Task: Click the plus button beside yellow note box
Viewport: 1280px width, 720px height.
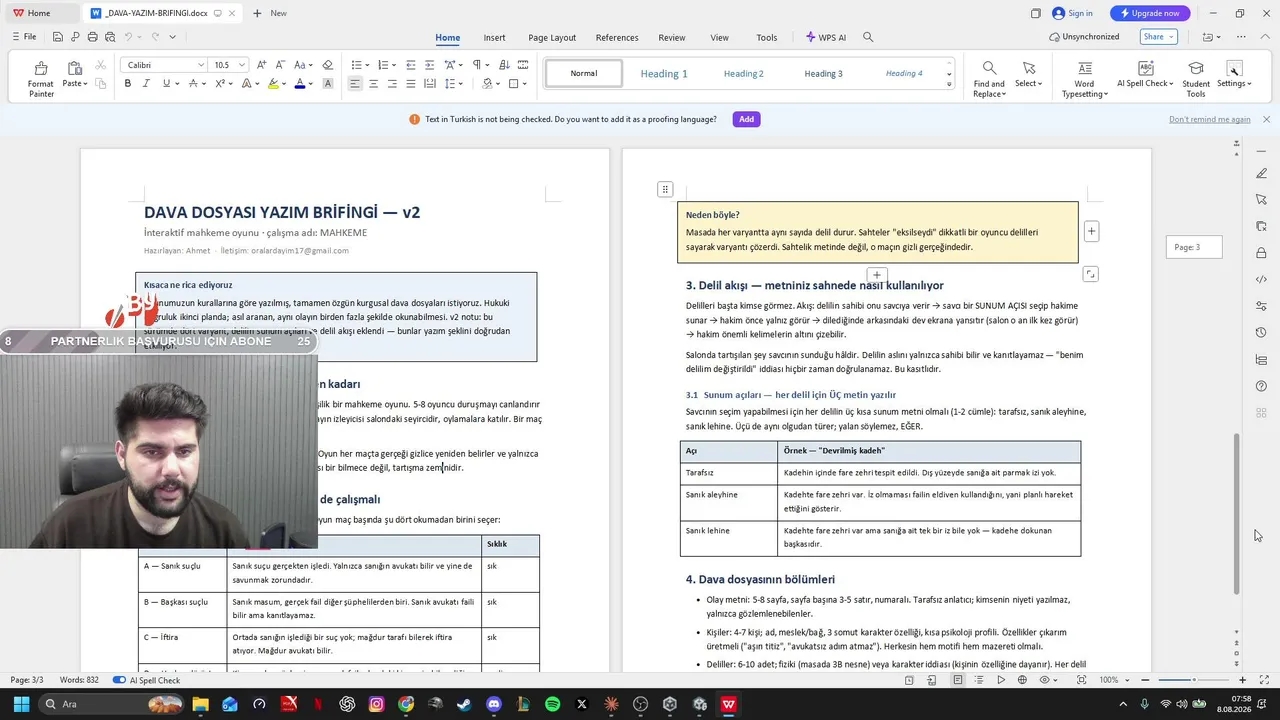Action: point(1091,231)
